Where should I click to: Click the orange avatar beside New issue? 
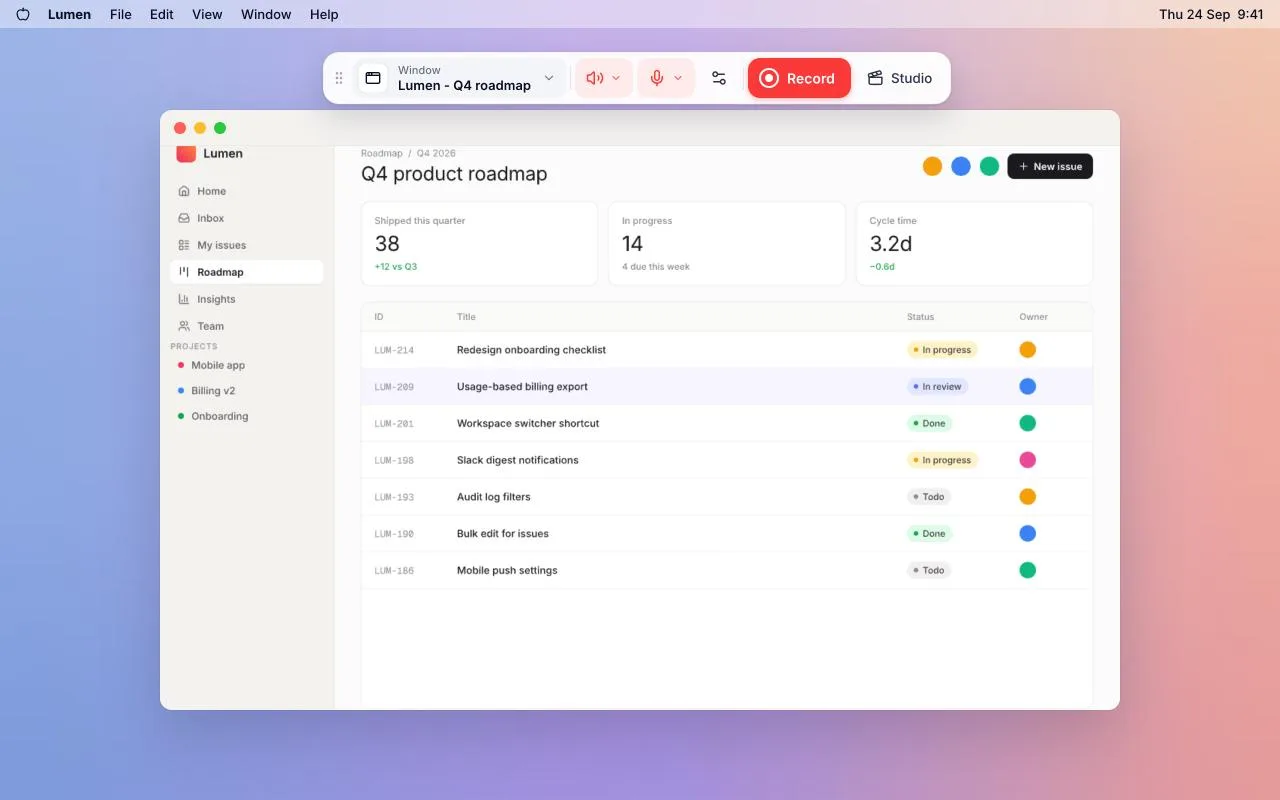click(x=932, y=166)
